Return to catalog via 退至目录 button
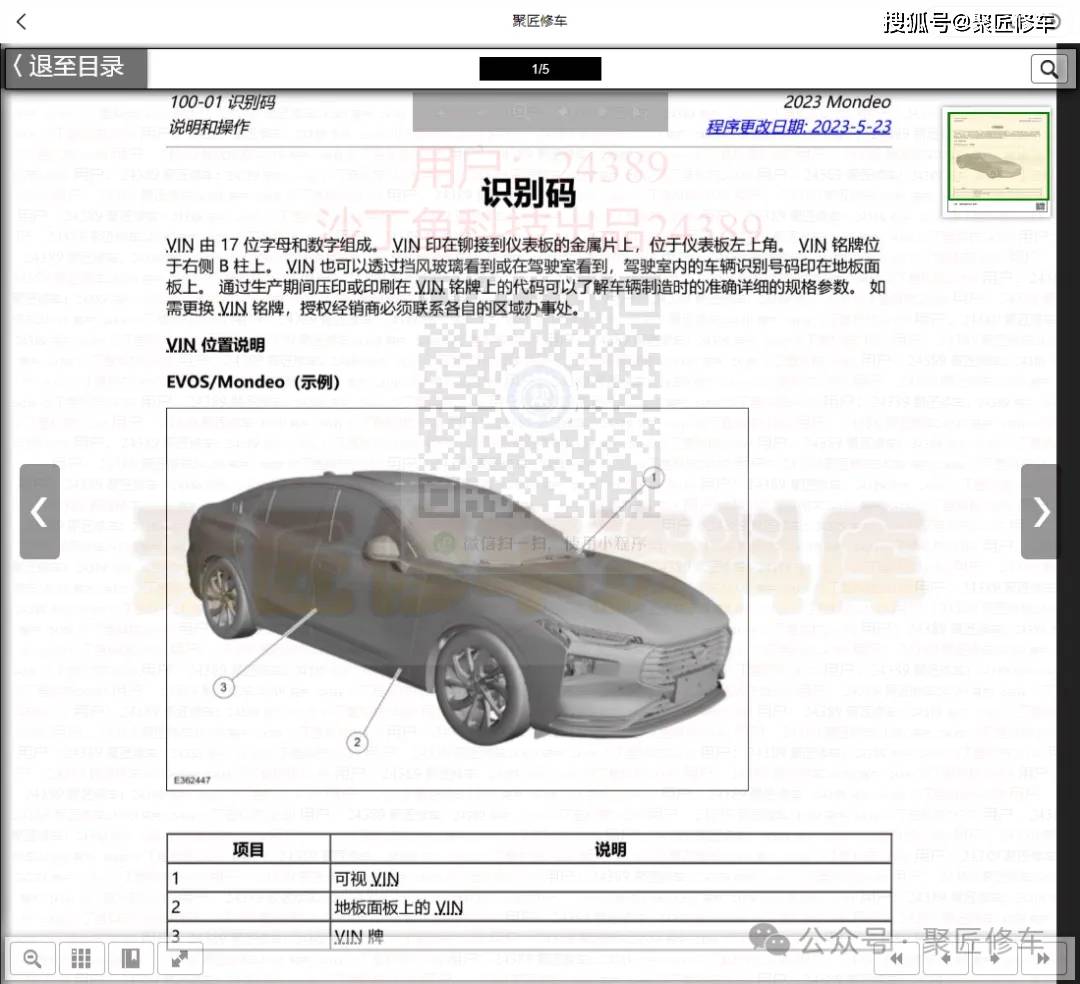The width and height of the screenshot is (1080, 984). (x=76, y=67)
